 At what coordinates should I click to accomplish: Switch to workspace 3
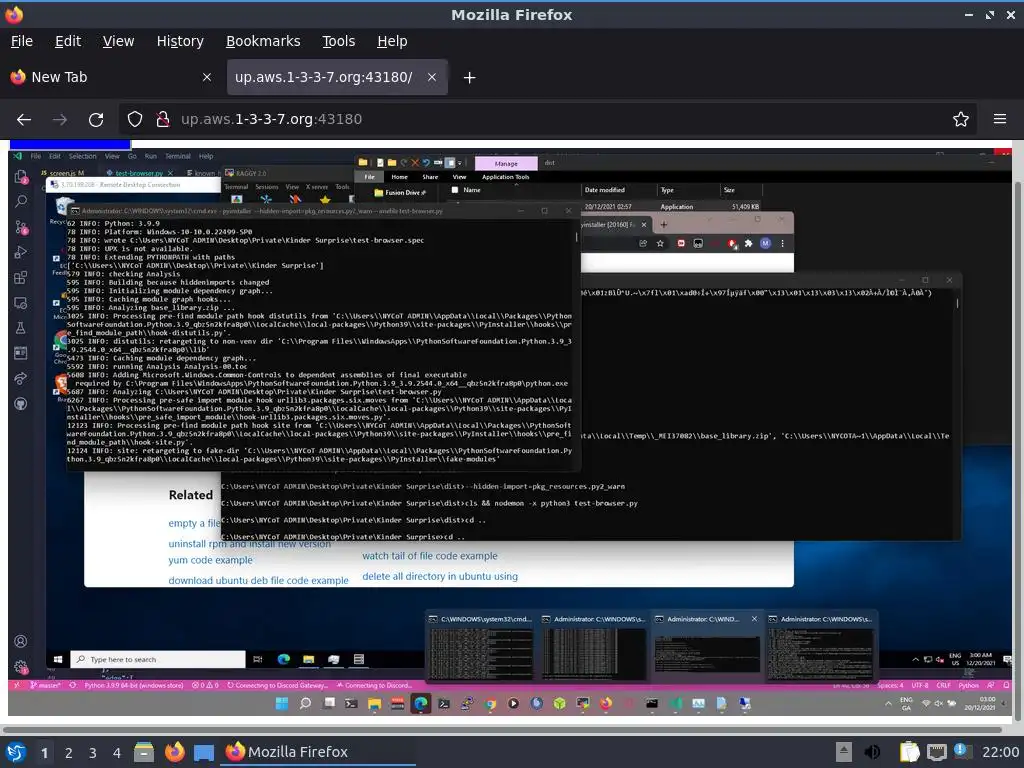93,753
